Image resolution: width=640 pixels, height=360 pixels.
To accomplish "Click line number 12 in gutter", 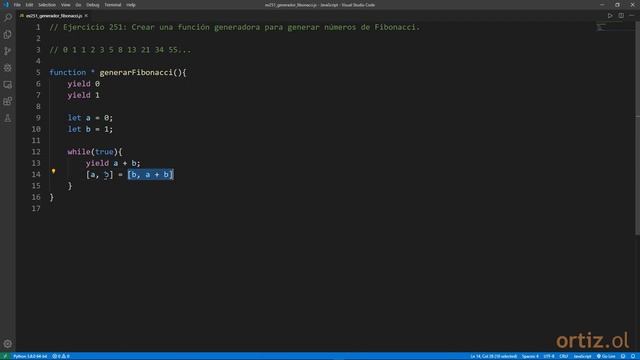I will (36, 152).
